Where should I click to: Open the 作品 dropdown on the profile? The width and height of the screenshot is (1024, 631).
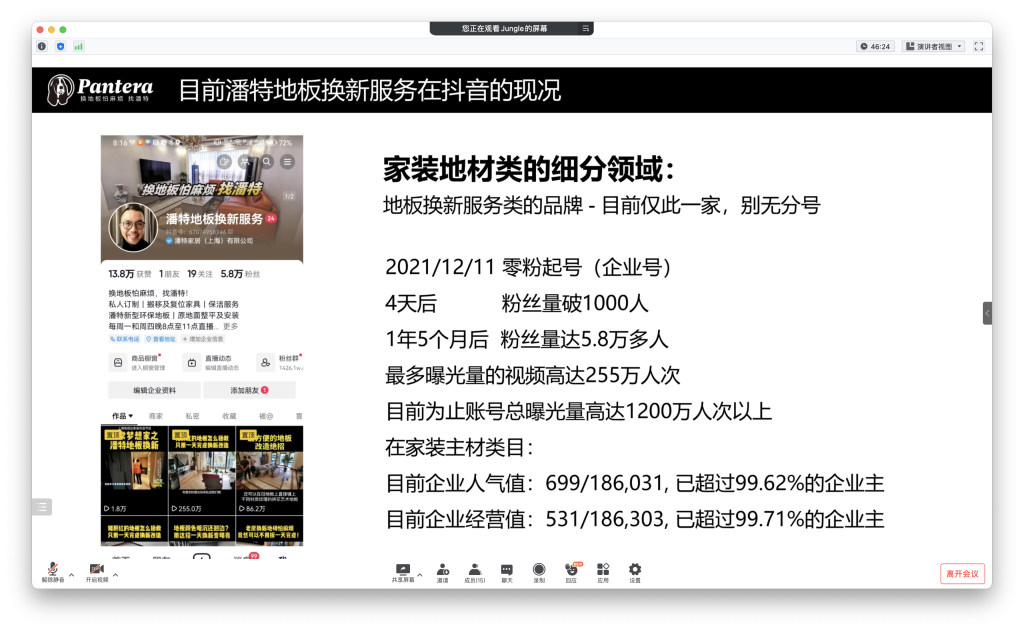click(x=122, y=416)
